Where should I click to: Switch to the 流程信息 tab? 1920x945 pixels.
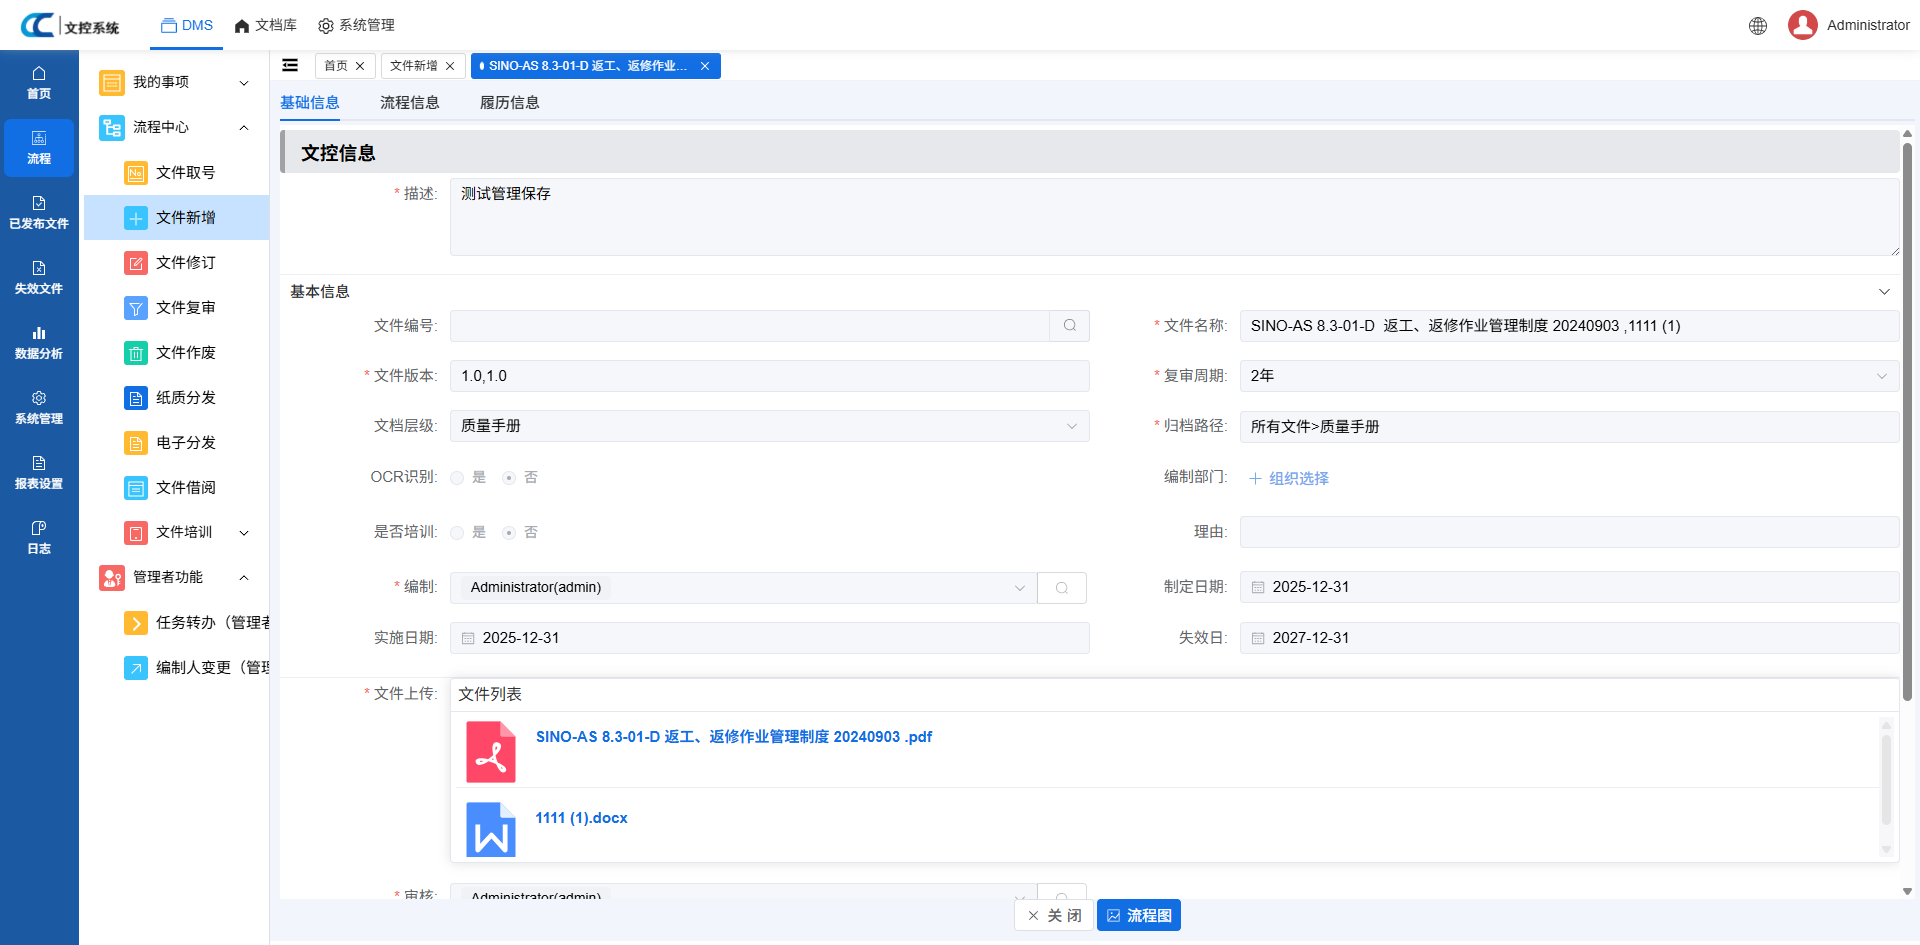[410, 101]
